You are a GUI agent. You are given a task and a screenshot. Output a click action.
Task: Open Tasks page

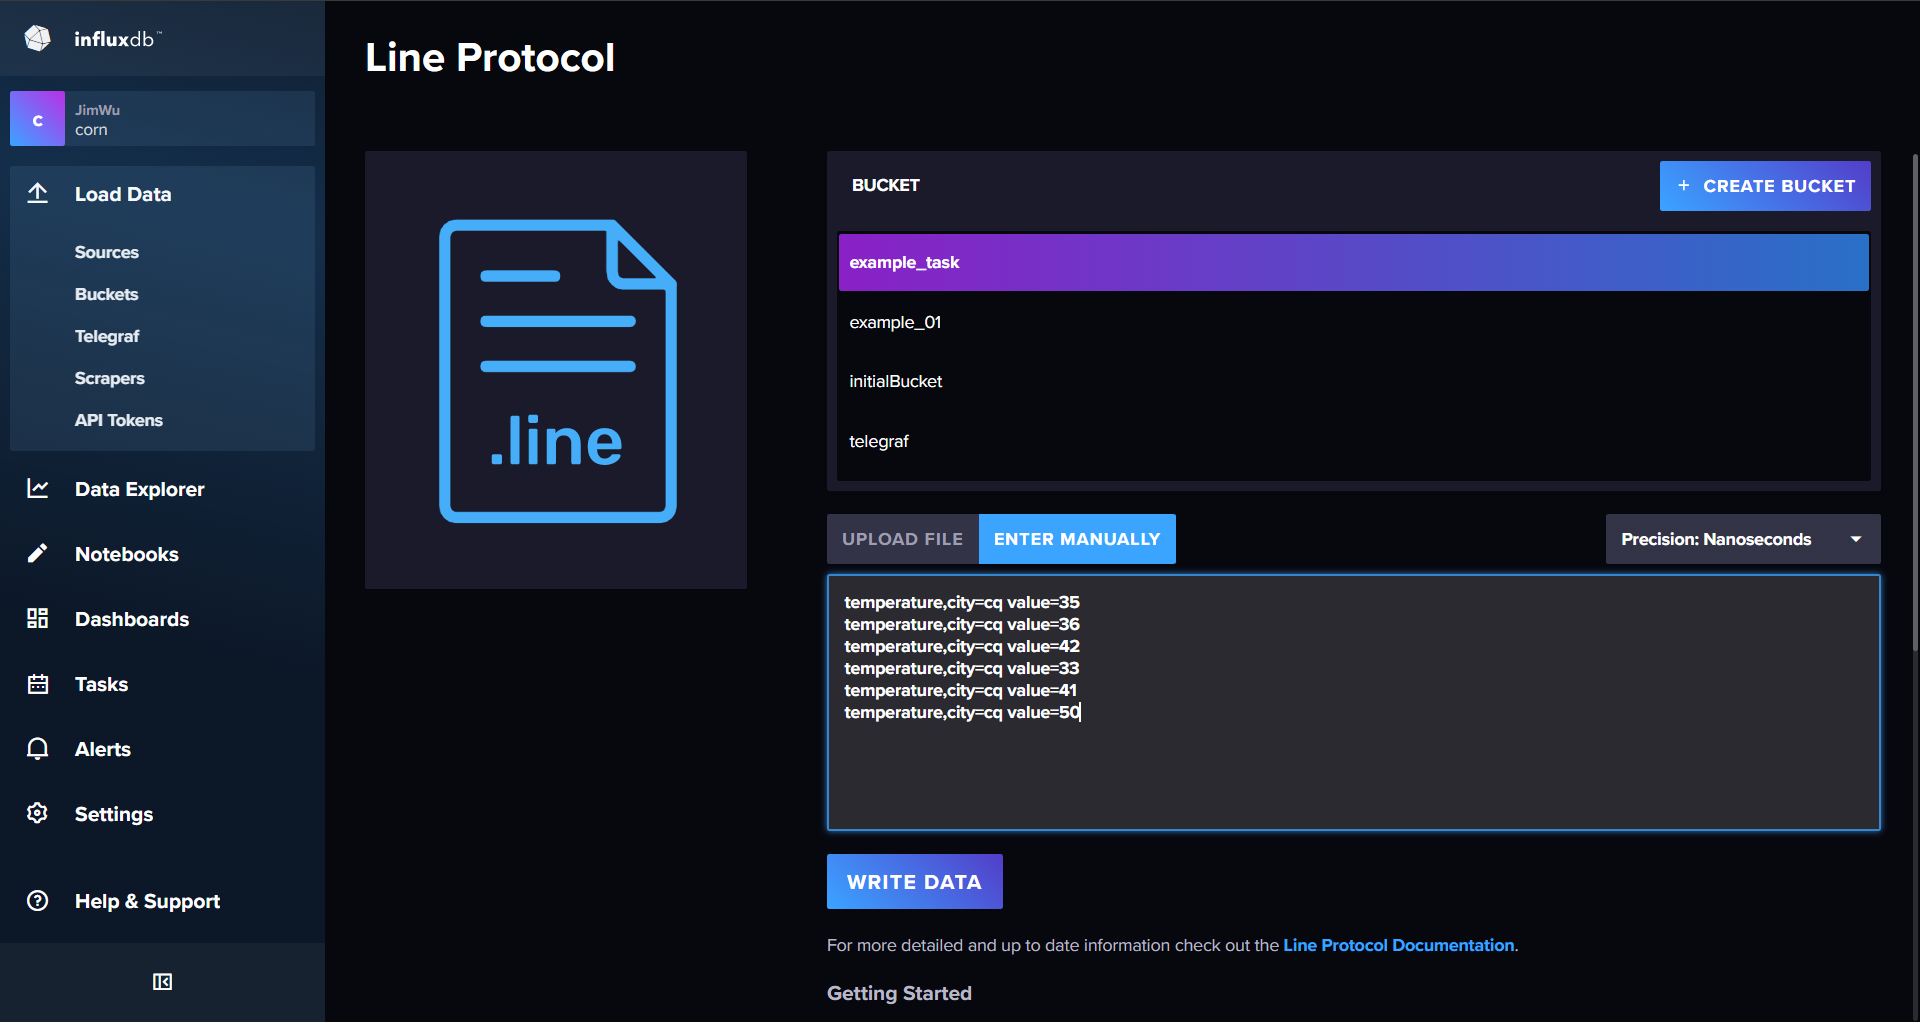(x=102, y=684)
